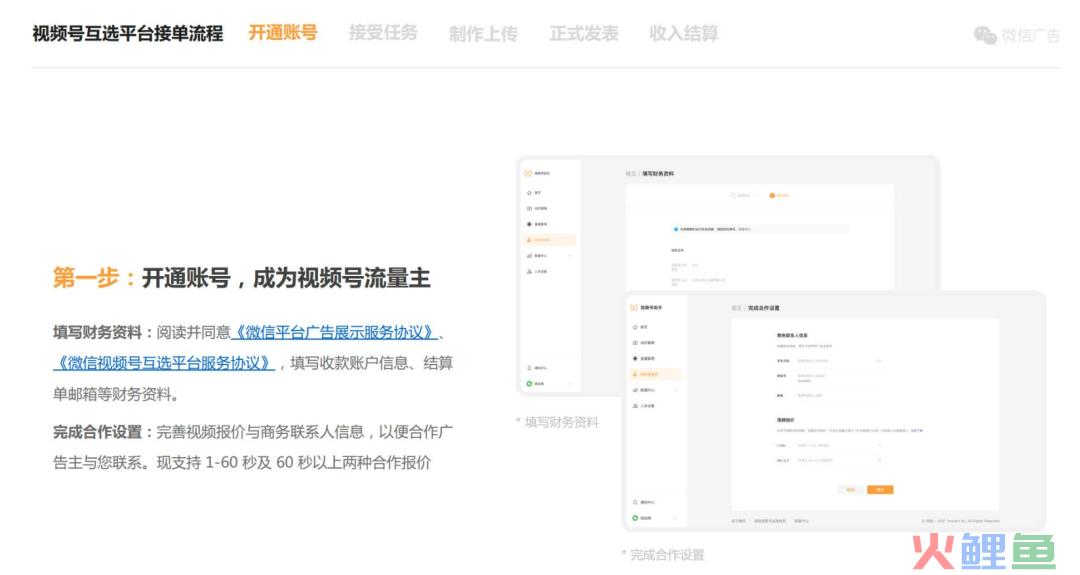The width and height of the screenshot is (1080, 575).
Task: Click 视频号助手 logo in 完成合作设置 screenshot
Action: tap(647, 308)
